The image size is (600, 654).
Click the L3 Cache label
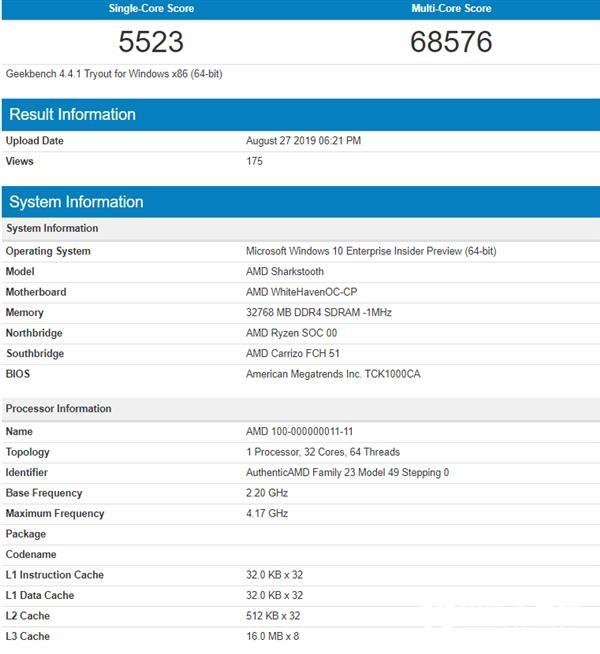(x=28, y=636)
